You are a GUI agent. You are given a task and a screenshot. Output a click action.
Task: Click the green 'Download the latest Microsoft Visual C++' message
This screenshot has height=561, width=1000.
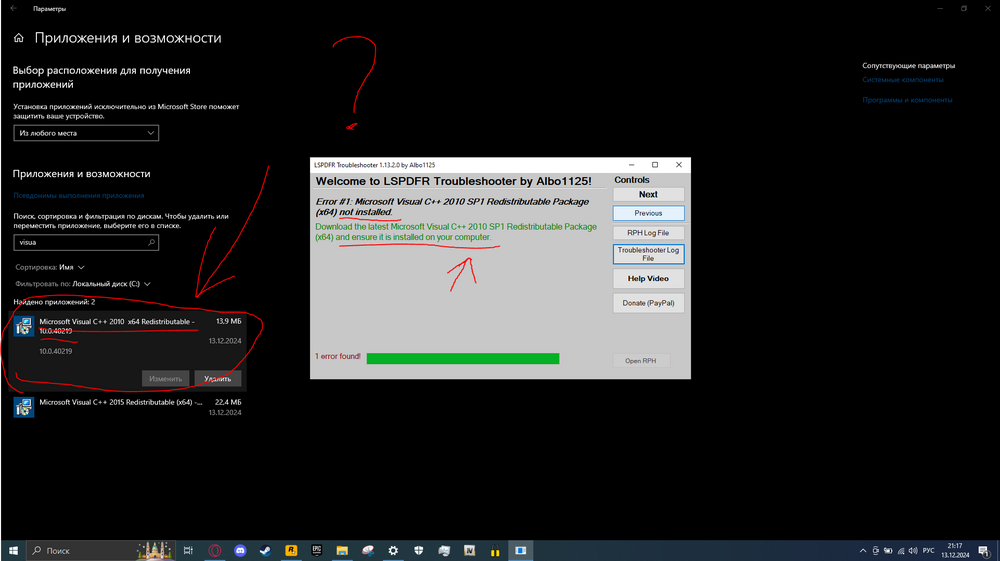click(x=456, y=231)
